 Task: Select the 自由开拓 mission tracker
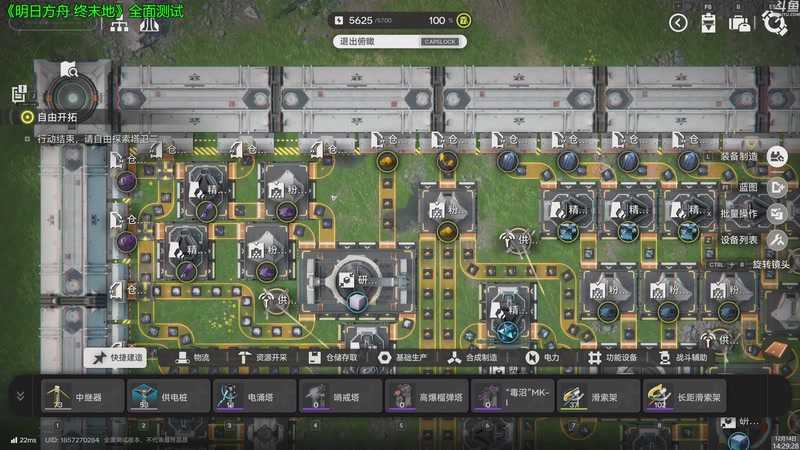click(49, 117)
